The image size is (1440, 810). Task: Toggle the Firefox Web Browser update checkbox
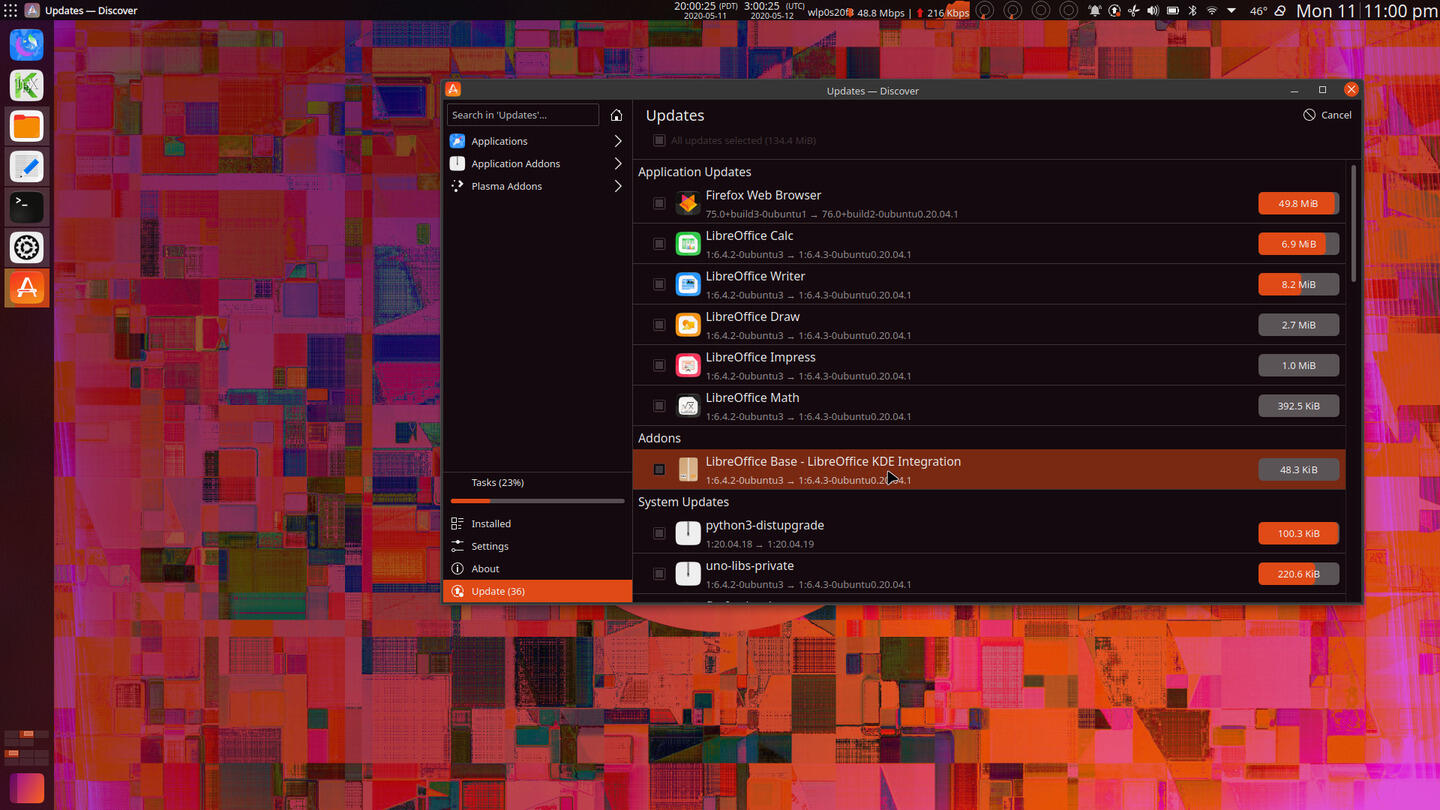tap(659, 203)
